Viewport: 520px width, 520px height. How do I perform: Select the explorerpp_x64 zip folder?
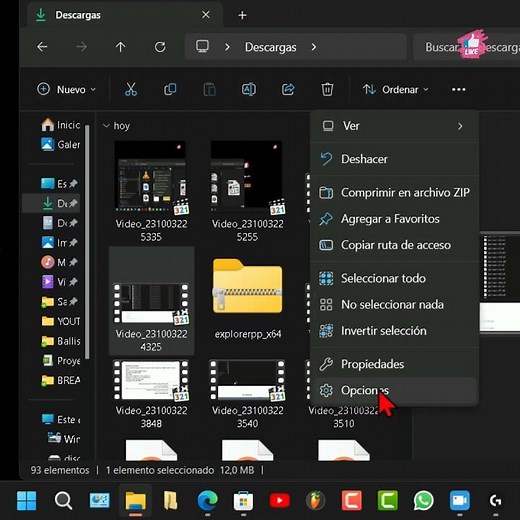247,287
